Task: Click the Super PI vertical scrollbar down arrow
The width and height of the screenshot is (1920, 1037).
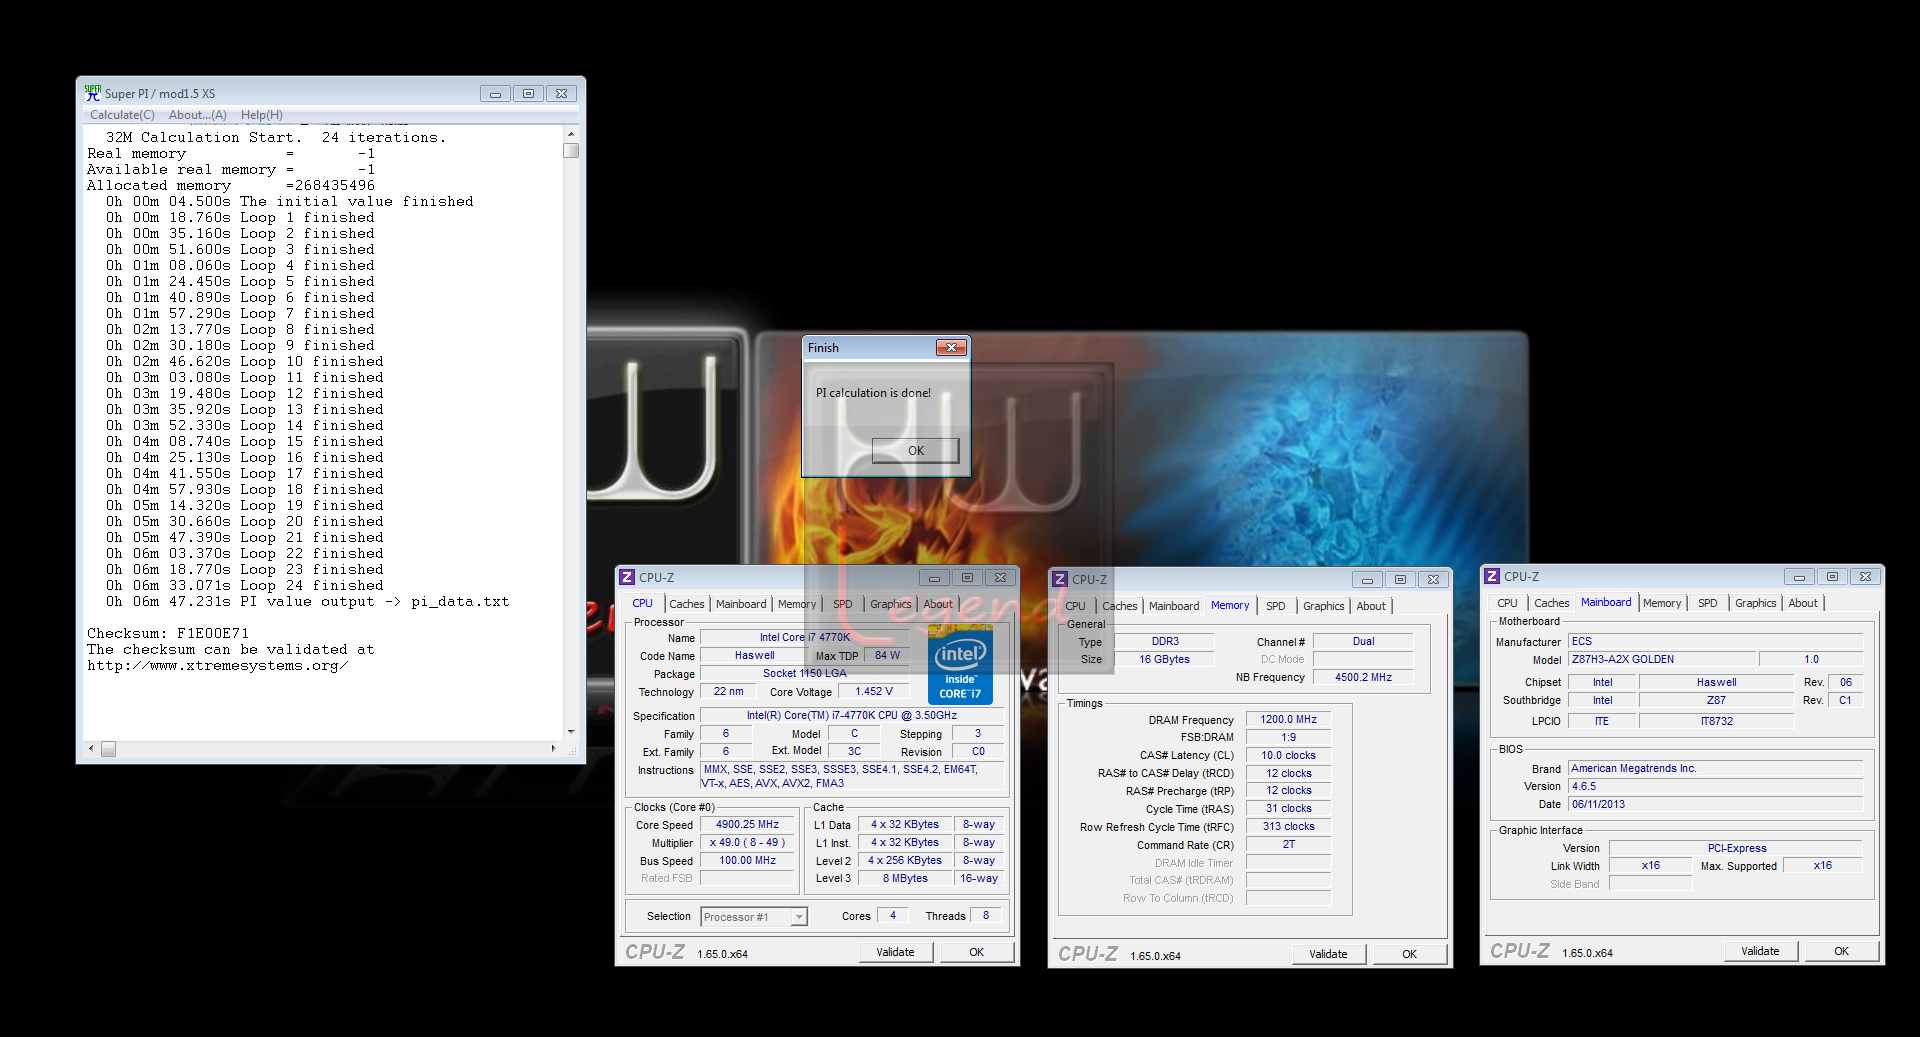Action: tap(571, 732)
